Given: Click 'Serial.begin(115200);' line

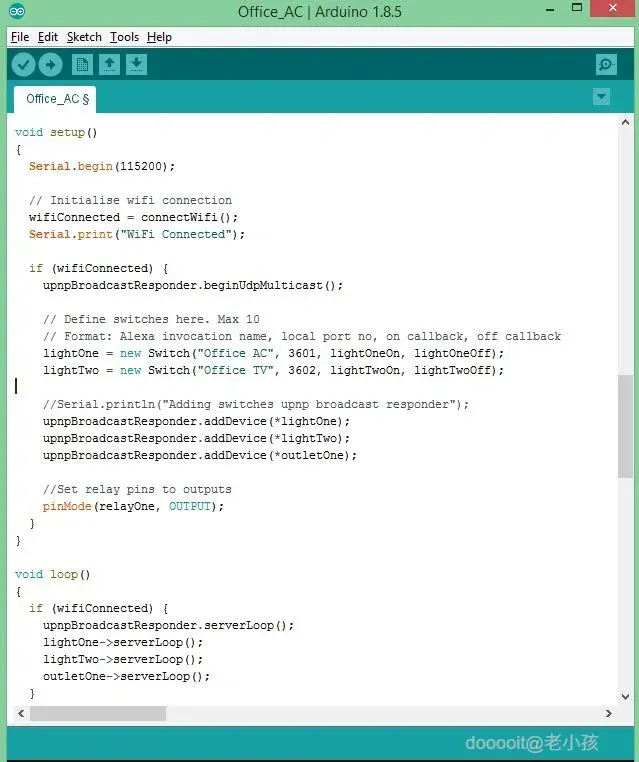Looking at the screenshot, I should [102, 166].
